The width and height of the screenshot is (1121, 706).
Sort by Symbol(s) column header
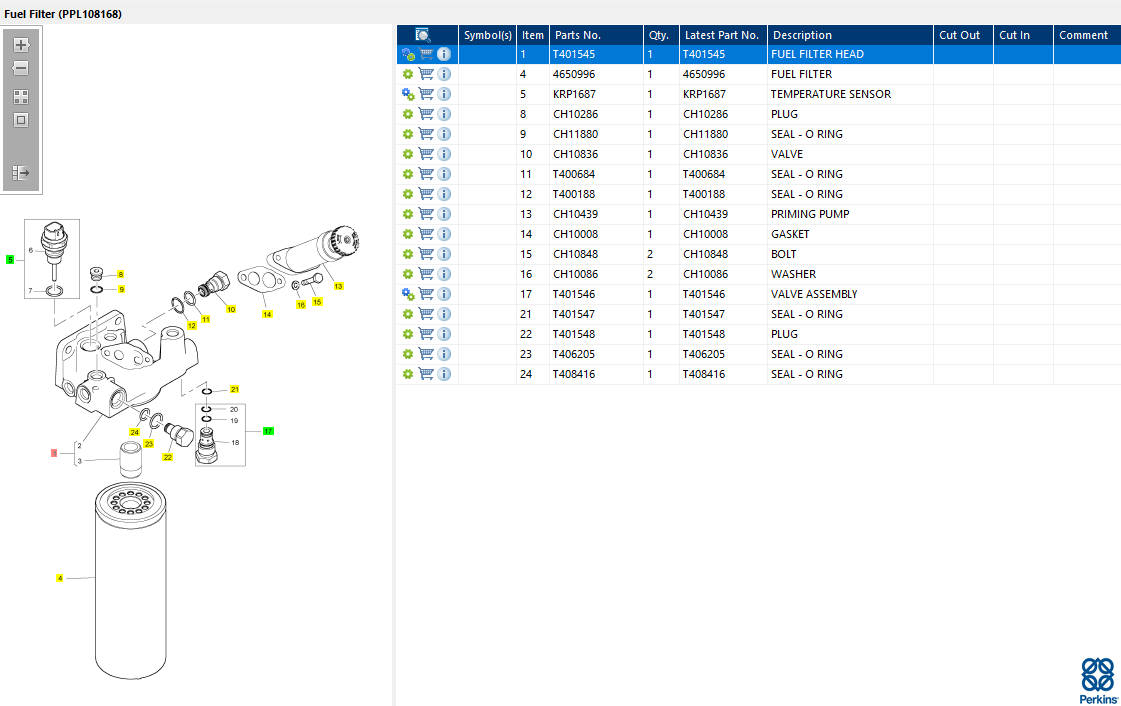[488, 35]
